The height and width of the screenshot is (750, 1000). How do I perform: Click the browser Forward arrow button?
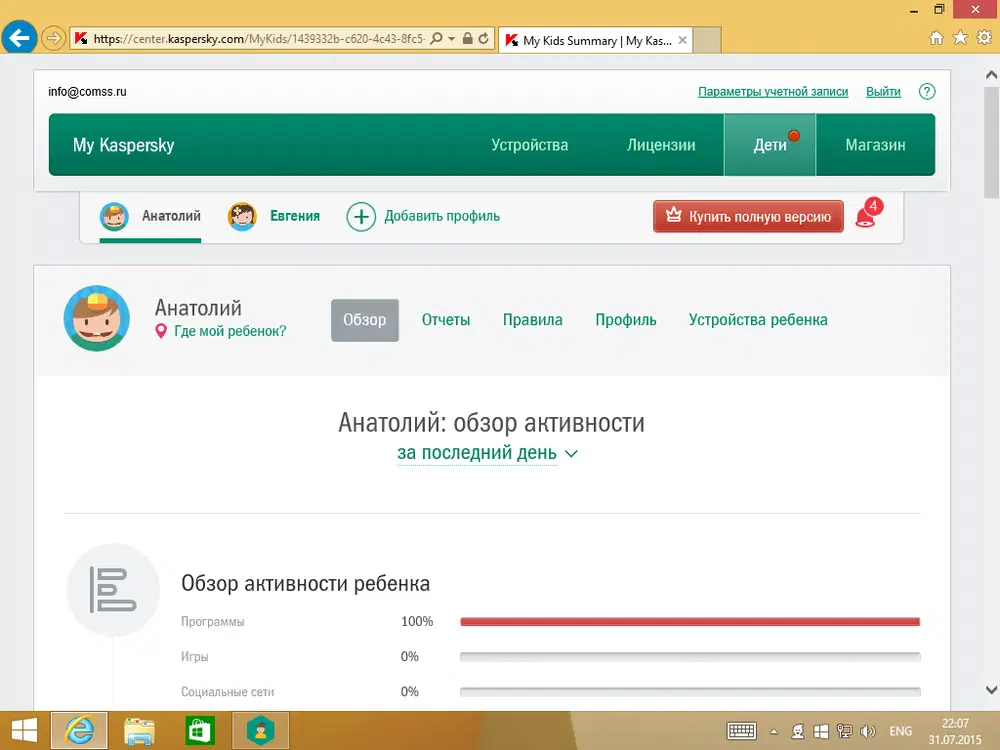[54, 38]
